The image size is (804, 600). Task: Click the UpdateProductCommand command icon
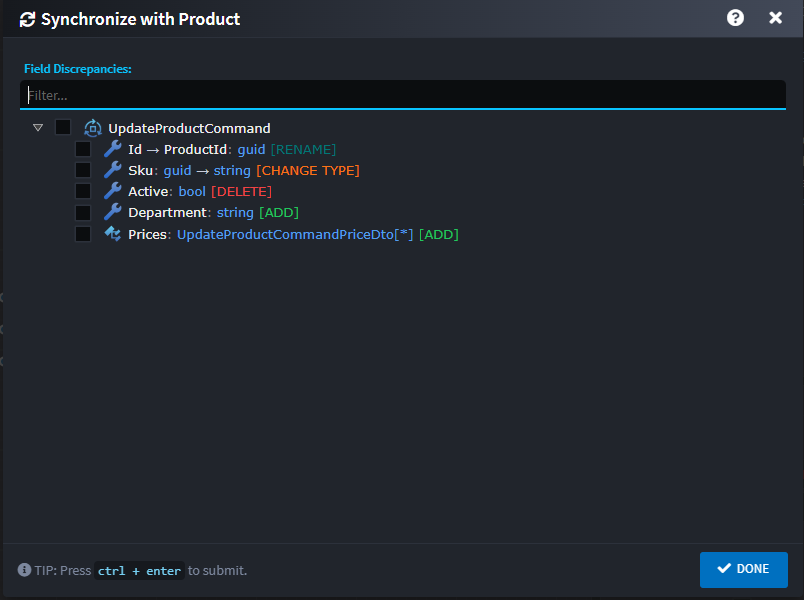coord(93,128)
